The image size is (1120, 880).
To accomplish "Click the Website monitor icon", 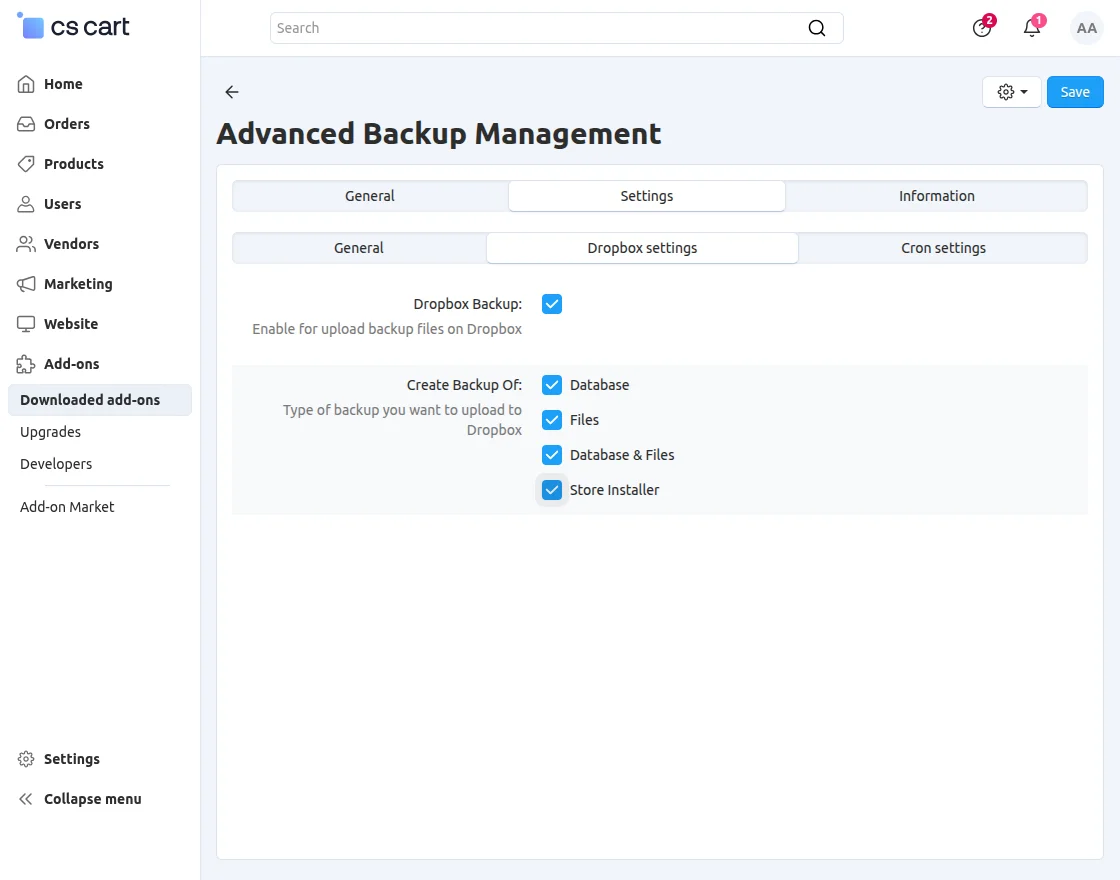I will point(26,324).
